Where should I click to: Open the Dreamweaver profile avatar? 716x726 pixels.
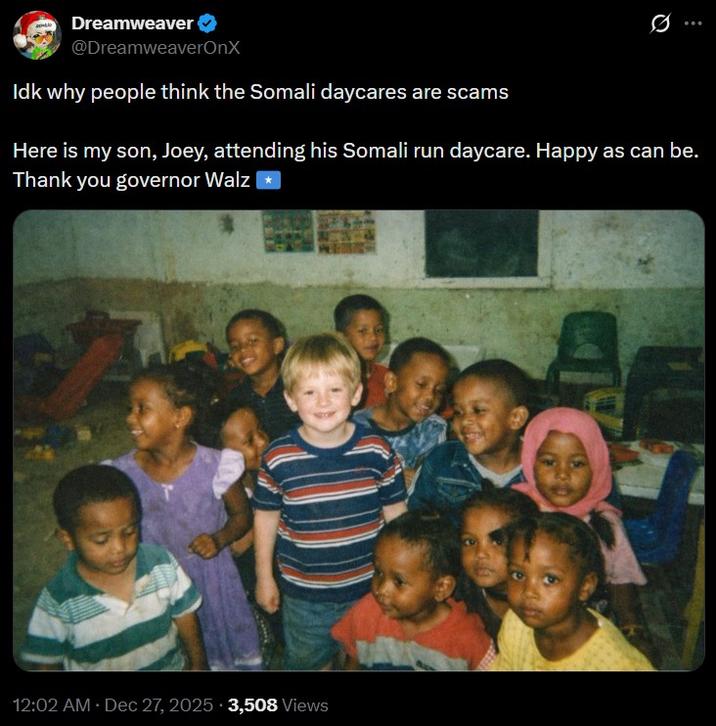(37, 36)
